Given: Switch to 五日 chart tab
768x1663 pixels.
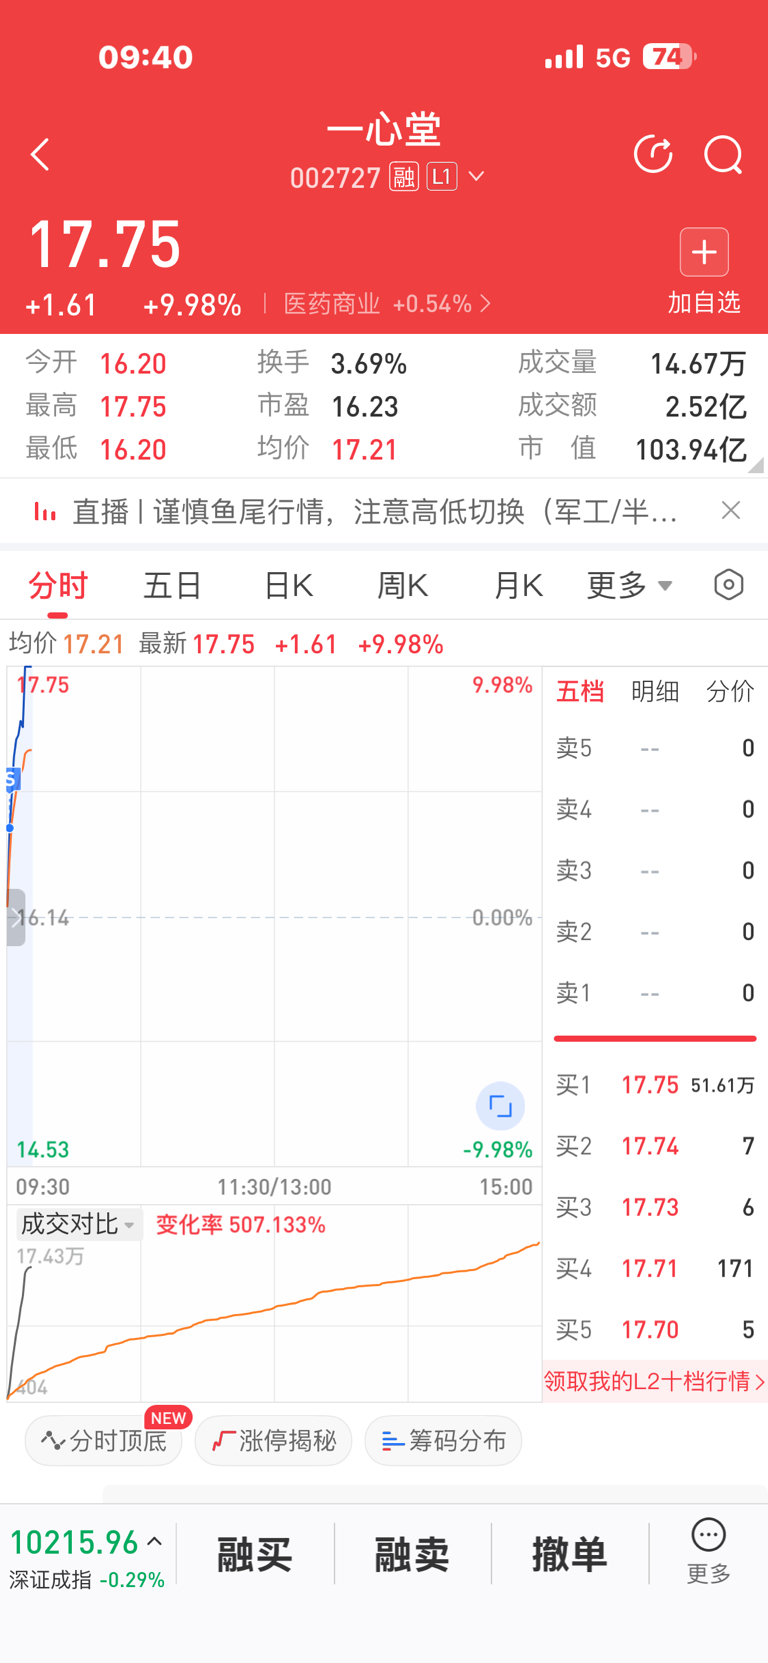Looking at the screenshot, I should click(173, 585).
